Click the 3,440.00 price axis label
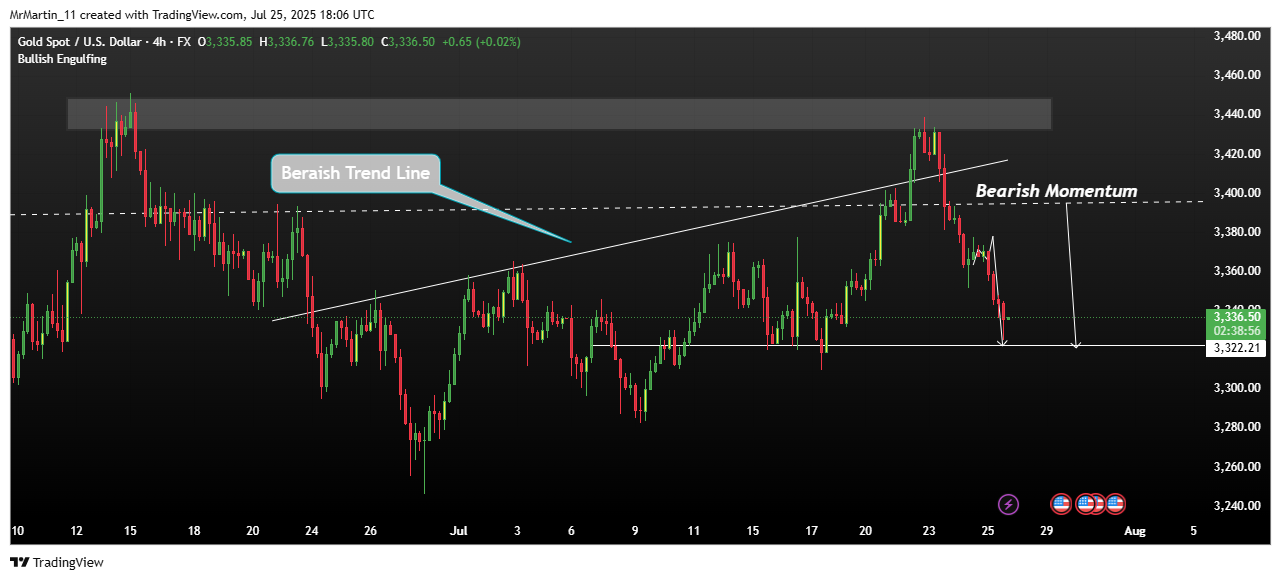 [1235, 114]
